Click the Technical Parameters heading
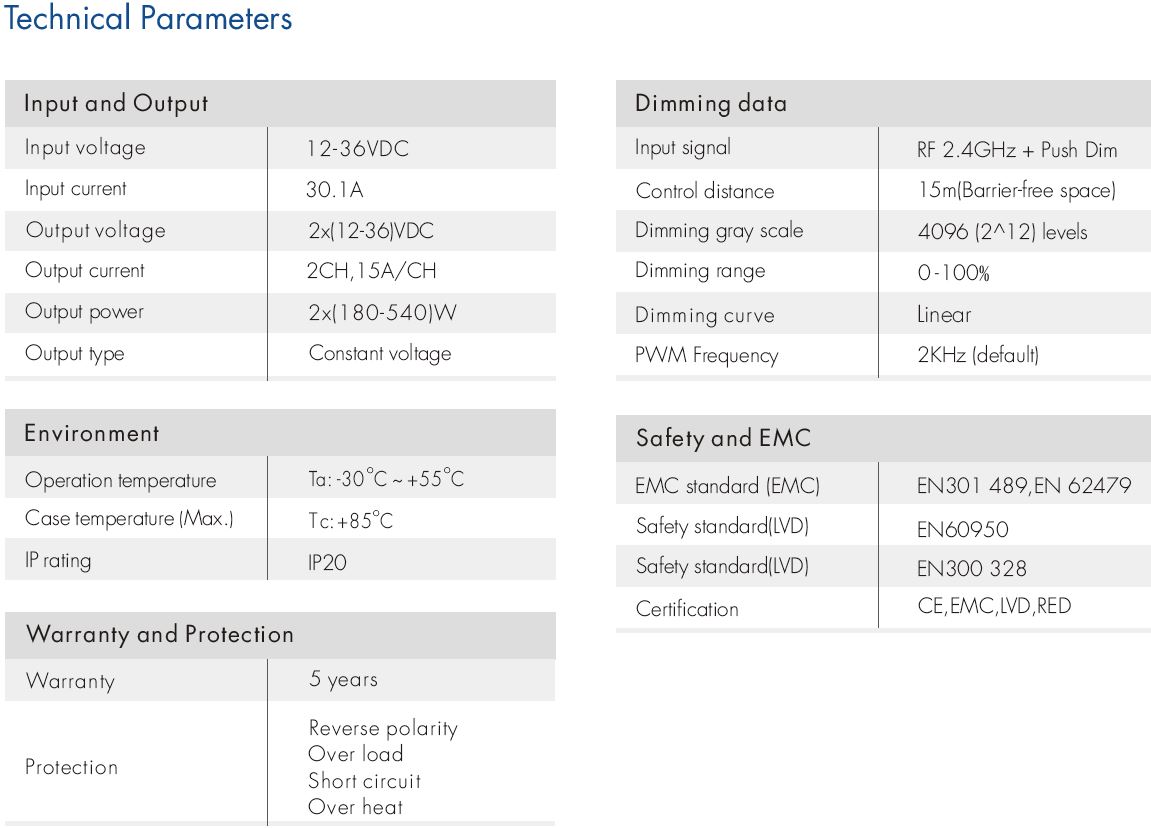Image resolution: width=1151 pixels, height=828 pixels. (x=148, y=19)
